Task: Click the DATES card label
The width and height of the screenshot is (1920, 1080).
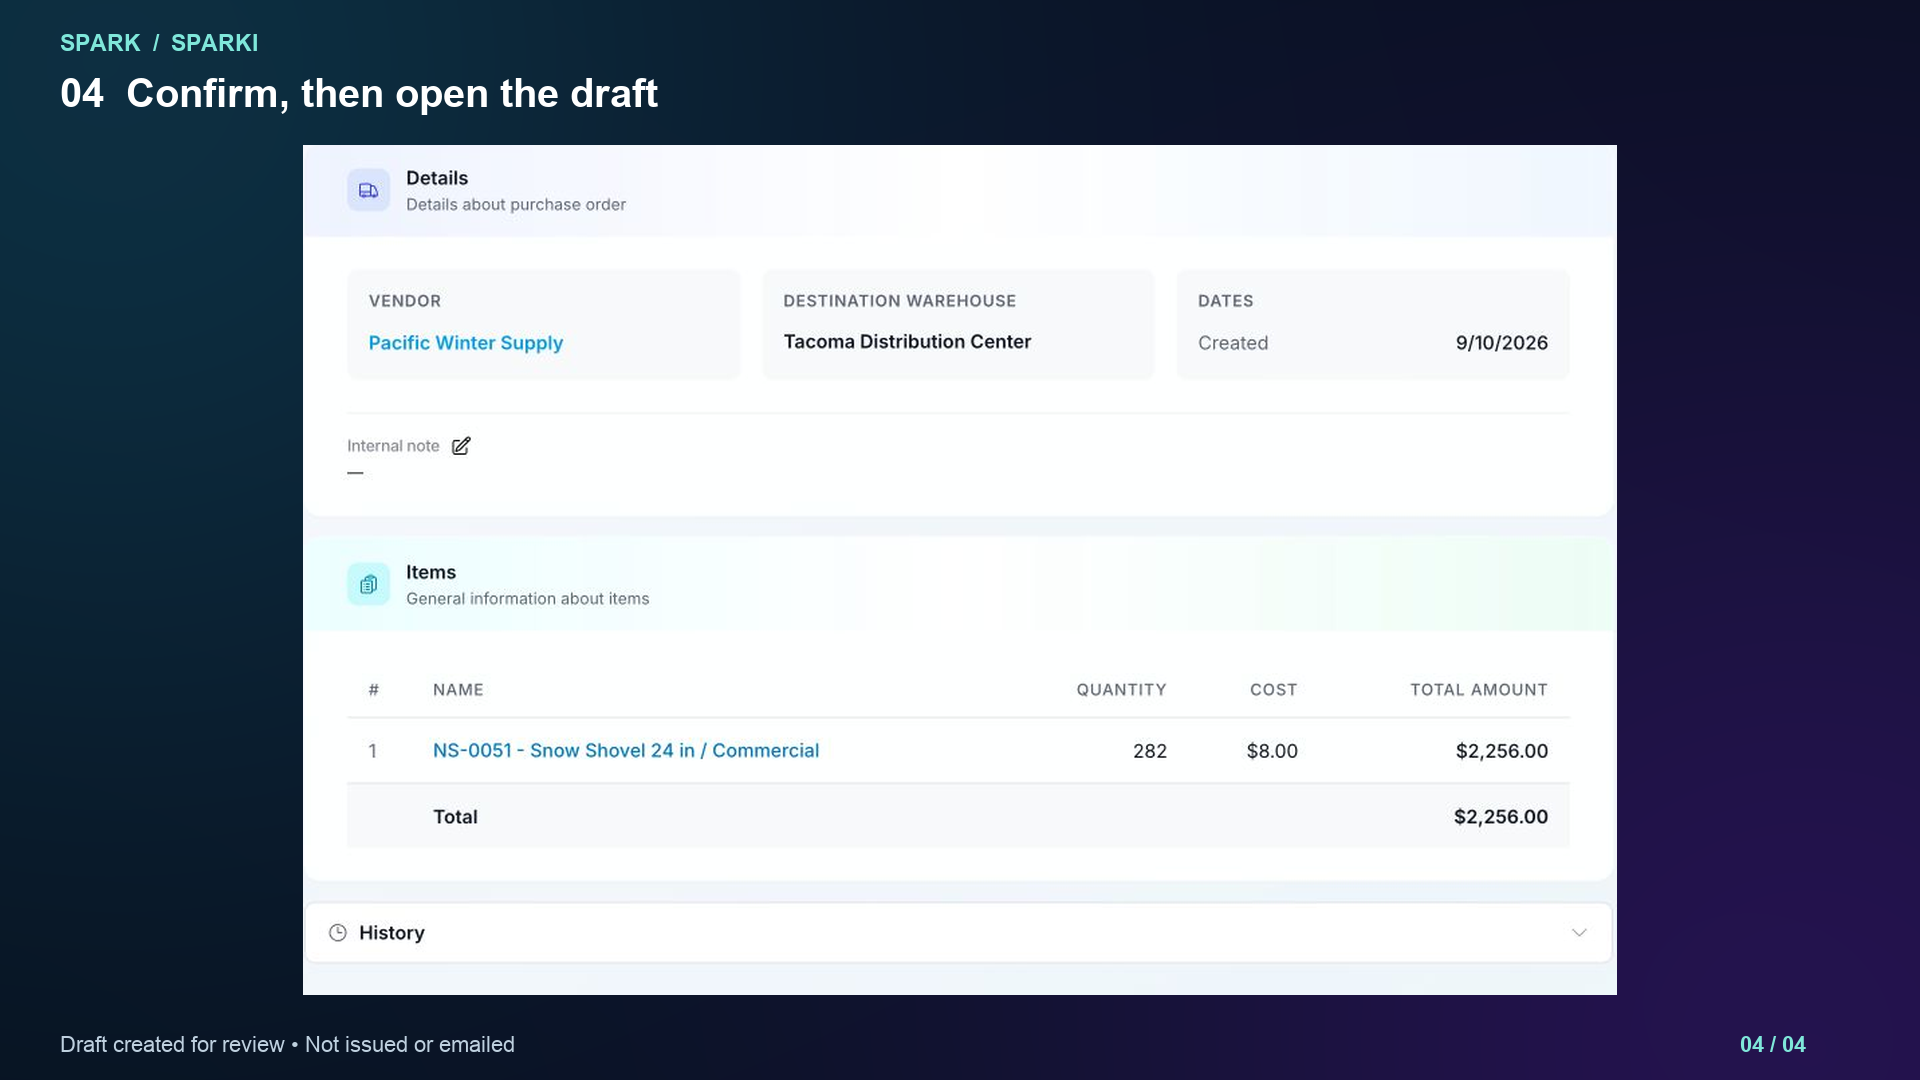Action: click(x=1226, y=301)
